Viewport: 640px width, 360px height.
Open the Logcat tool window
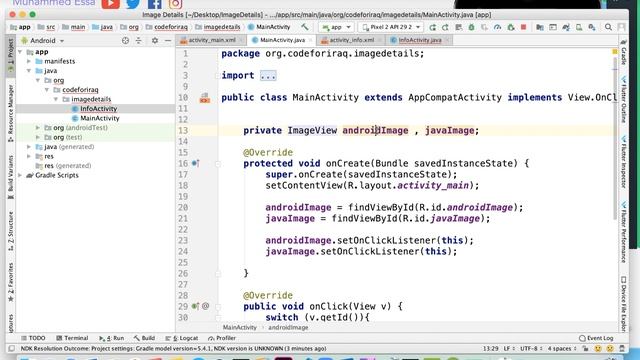[182, 338]
